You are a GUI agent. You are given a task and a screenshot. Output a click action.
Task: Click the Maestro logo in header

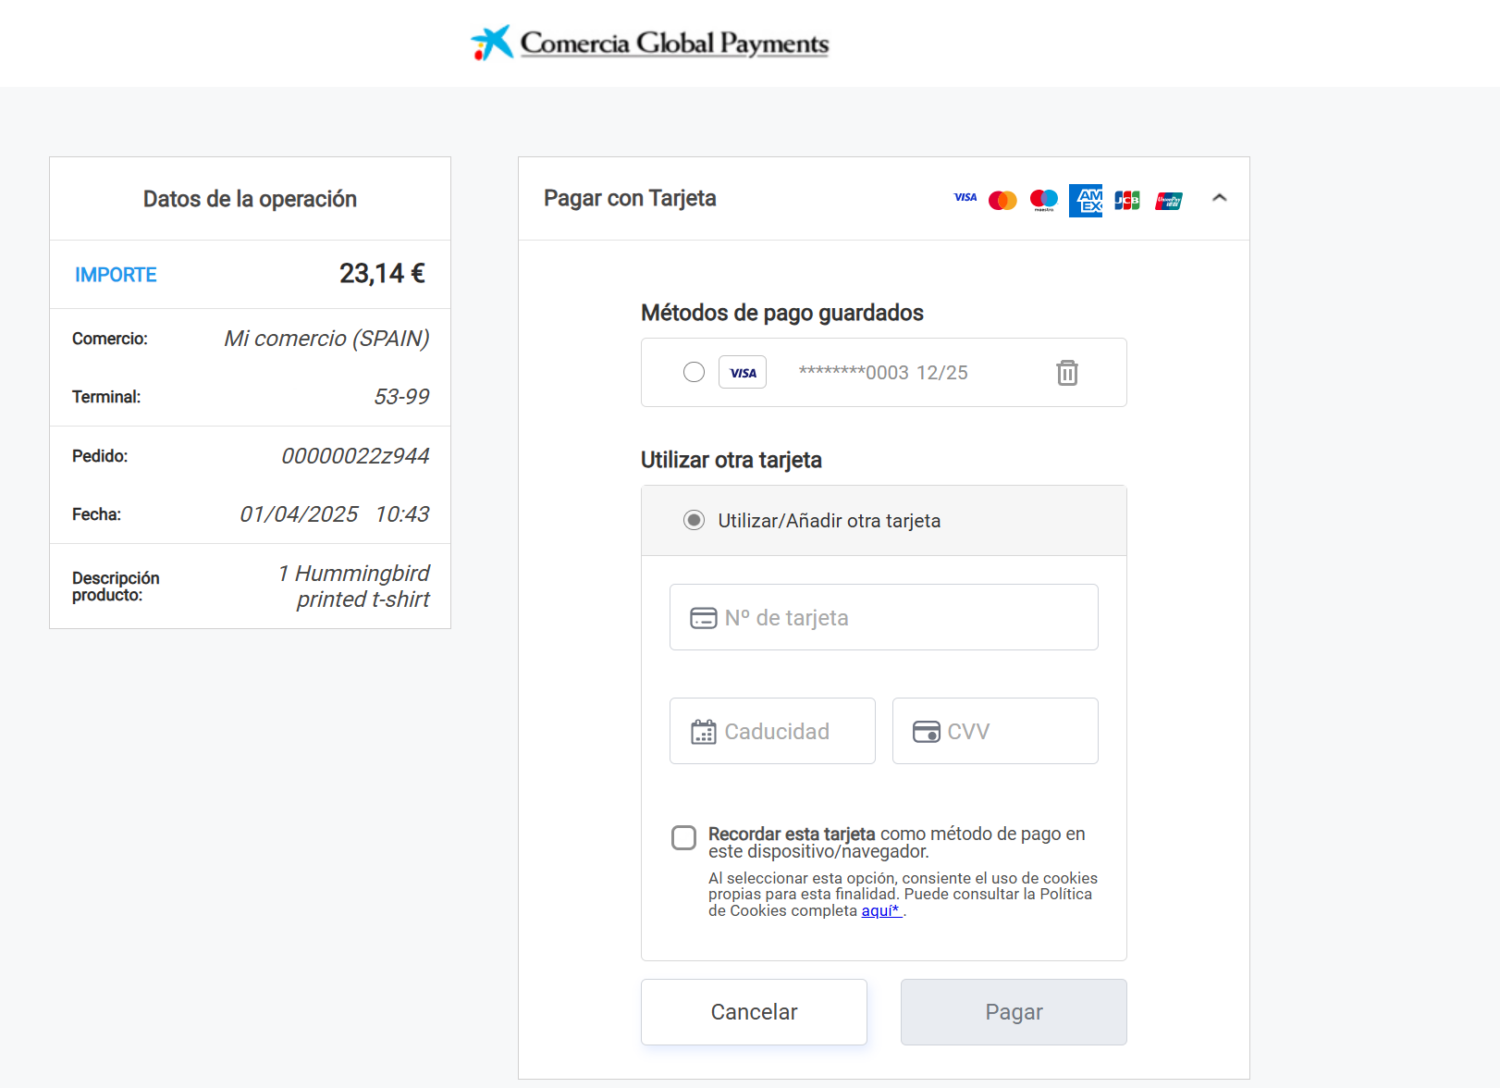(1043, 200)
